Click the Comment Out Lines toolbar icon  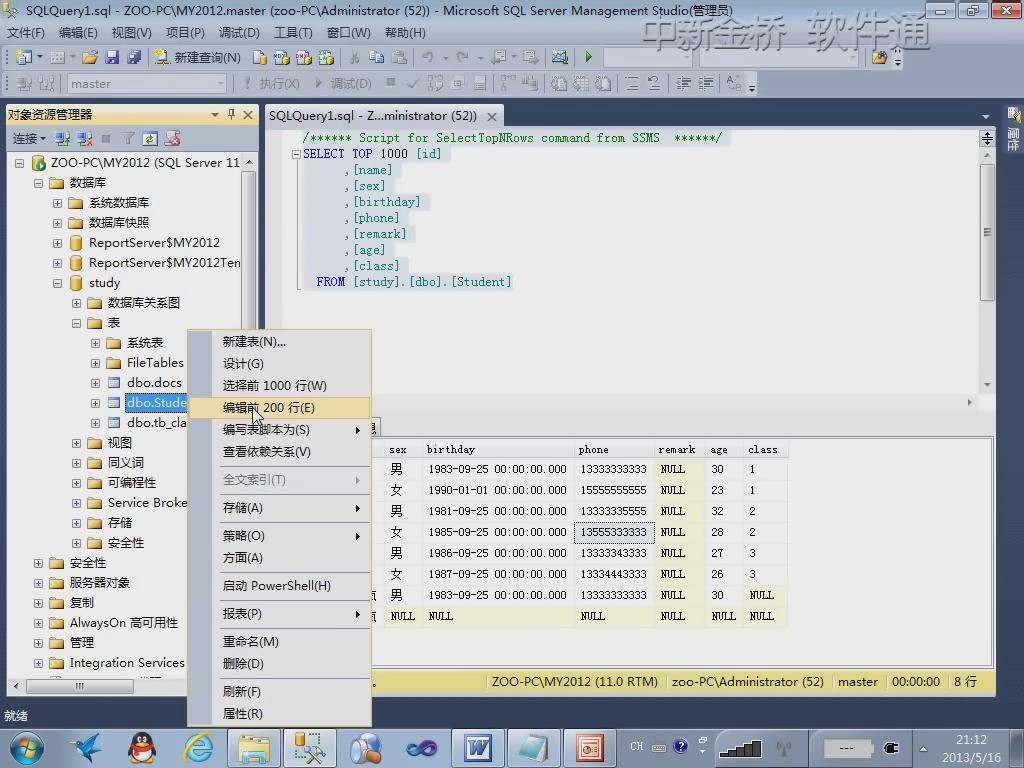[x=632, y=84]
